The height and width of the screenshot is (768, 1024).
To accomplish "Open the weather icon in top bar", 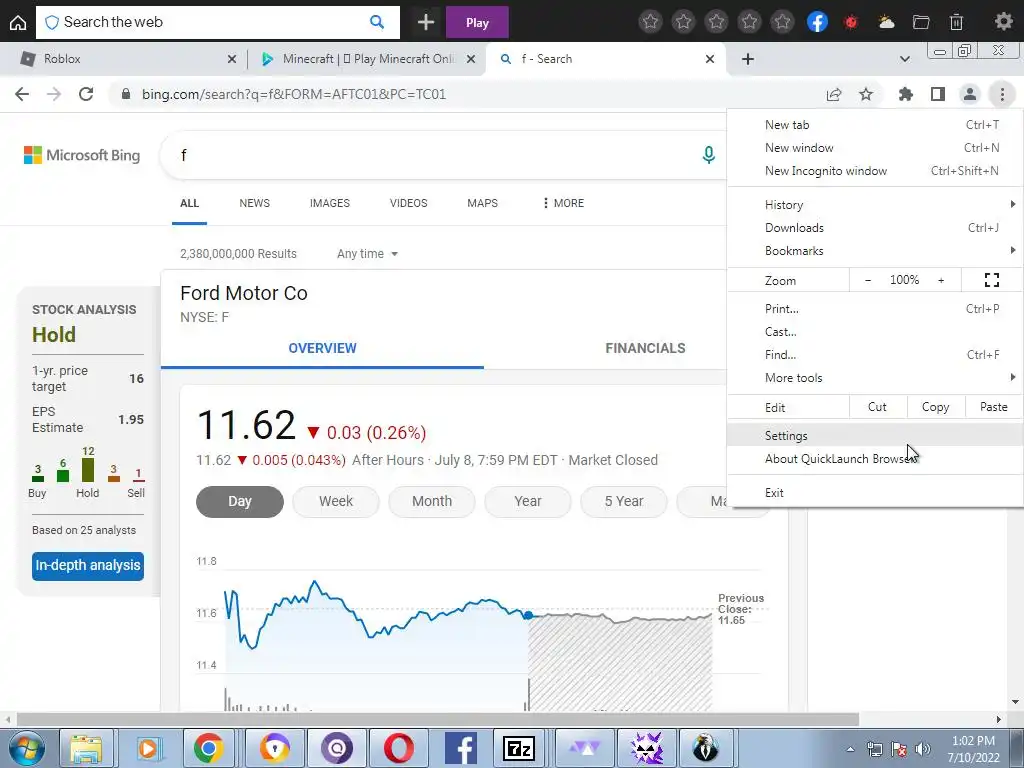I will [x=886, y=22].
